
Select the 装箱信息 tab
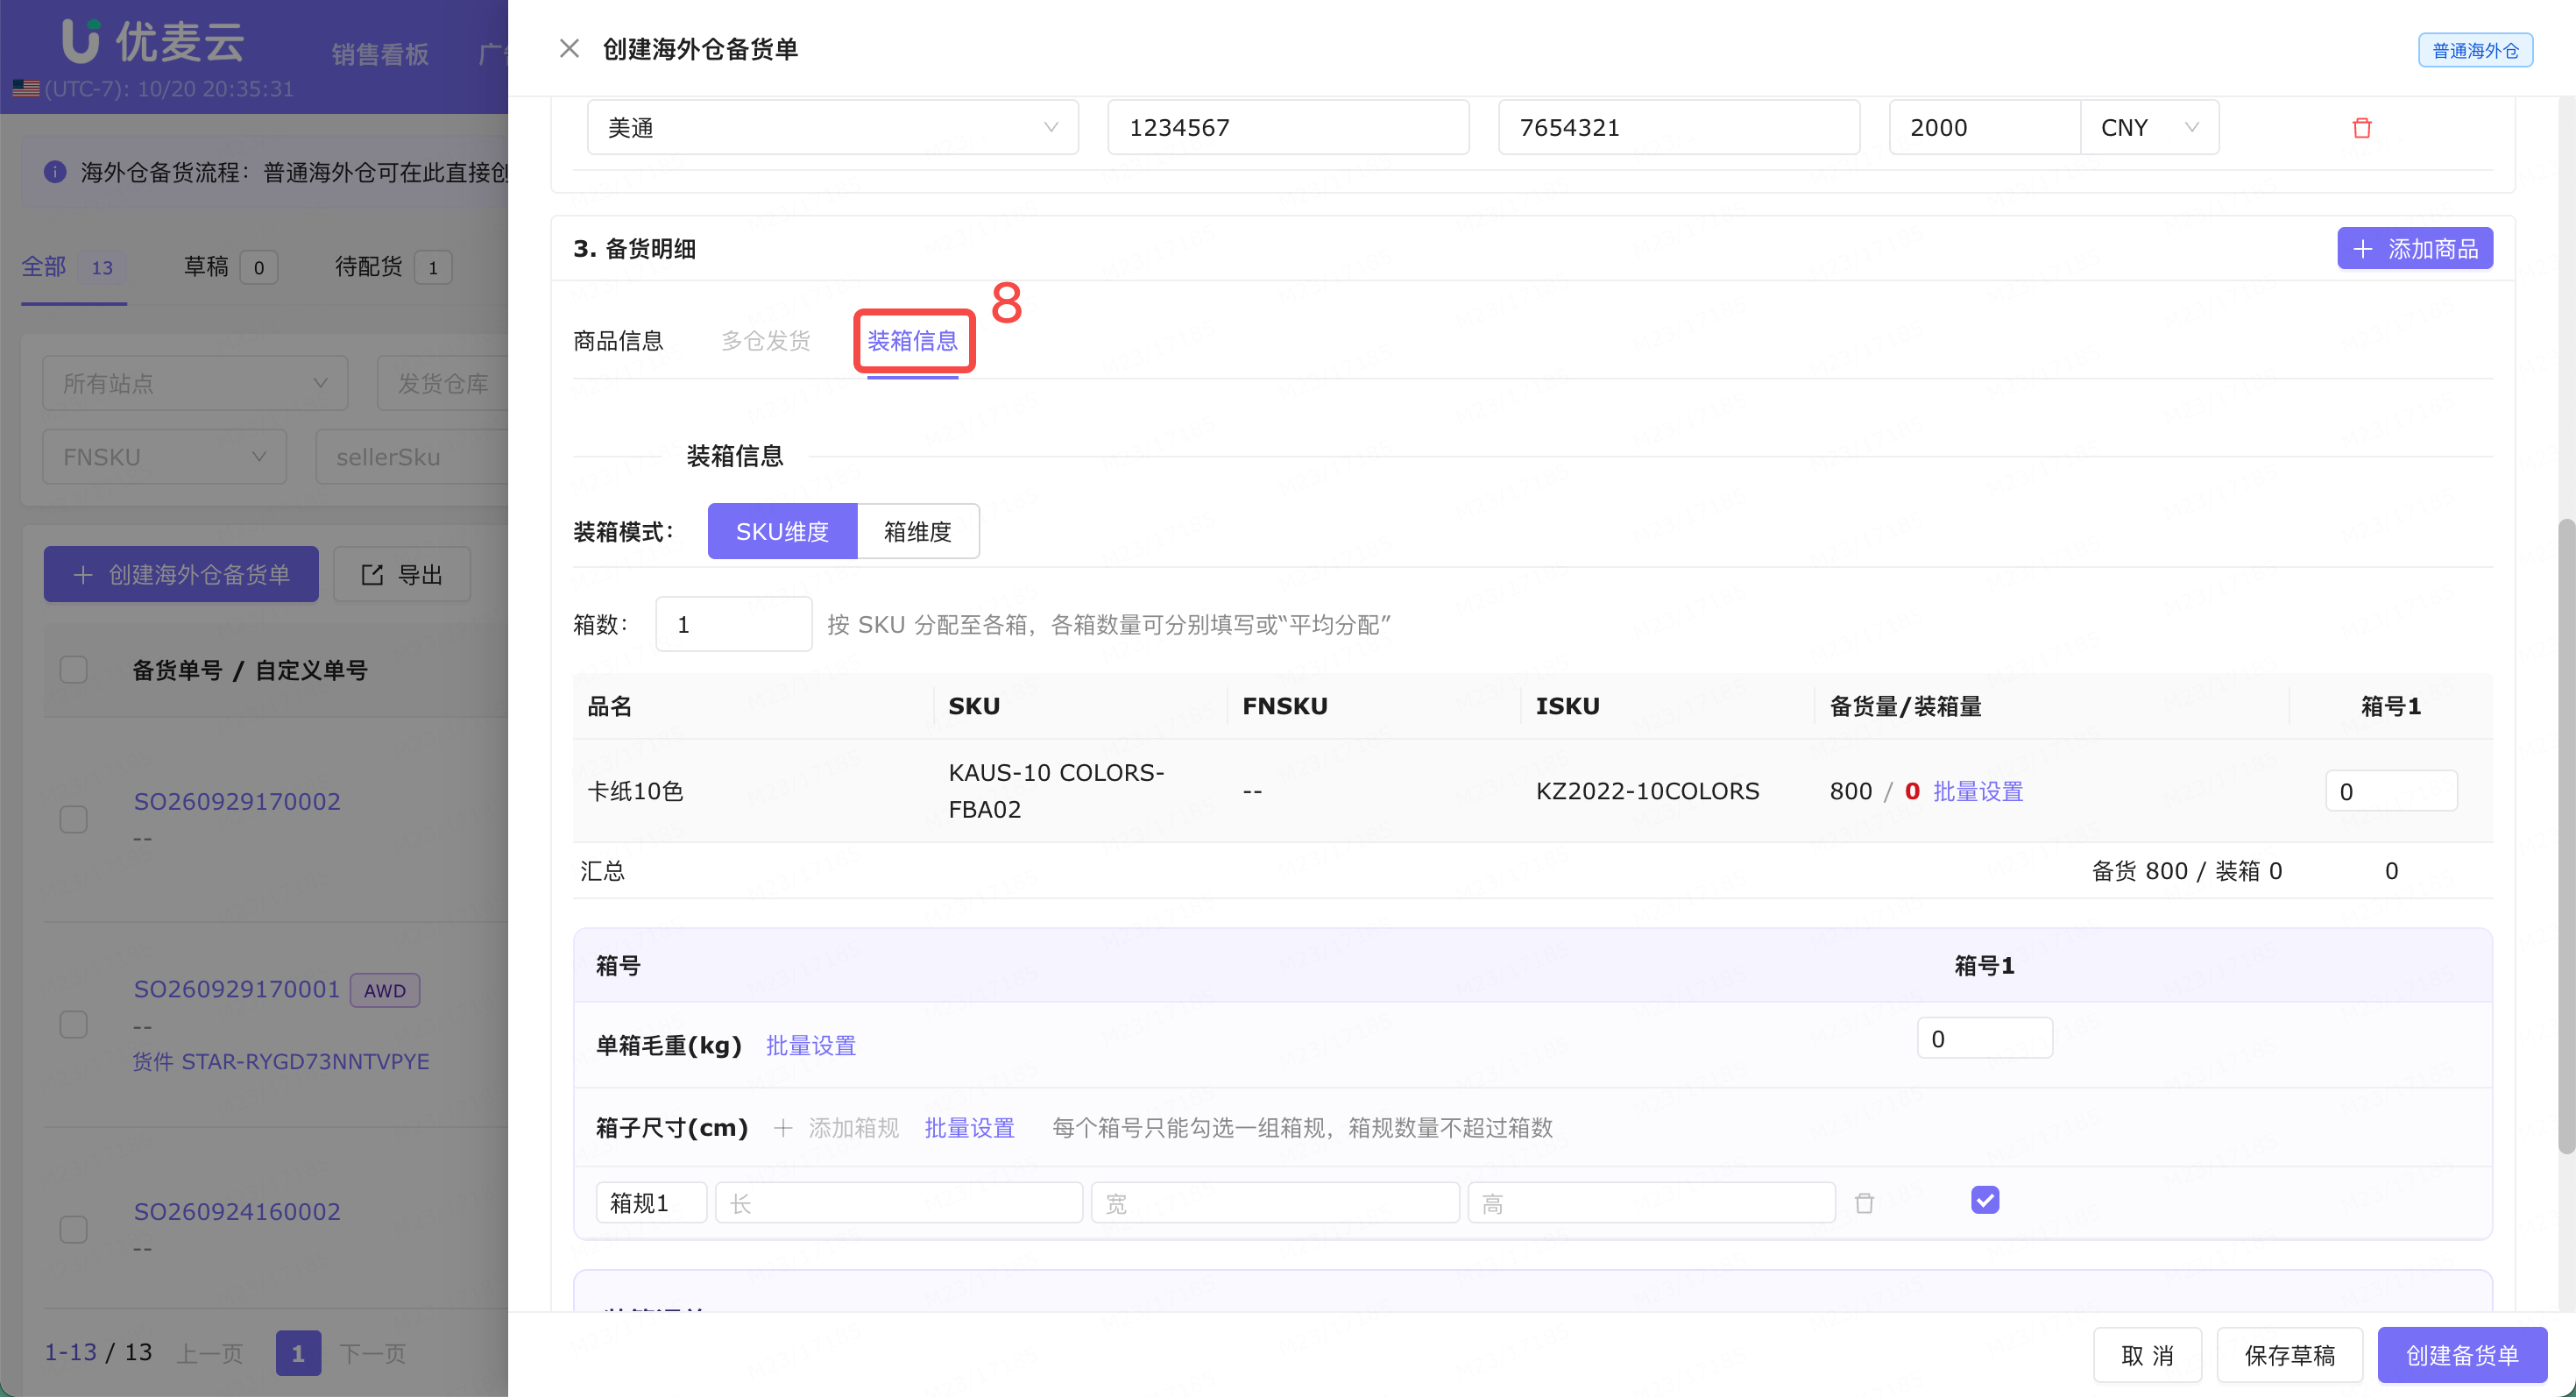912,341
